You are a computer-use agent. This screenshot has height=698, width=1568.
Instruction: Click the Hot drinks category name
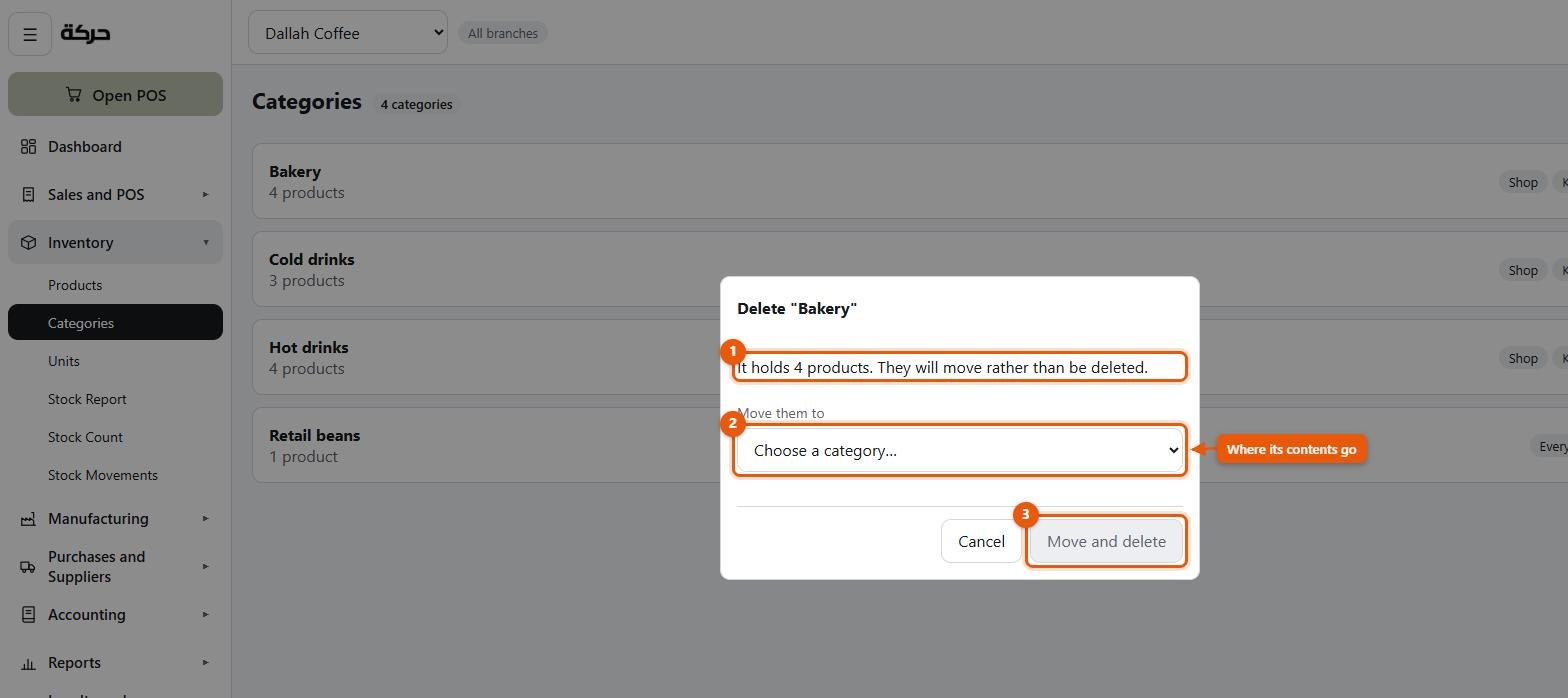(x=309, y=348)
